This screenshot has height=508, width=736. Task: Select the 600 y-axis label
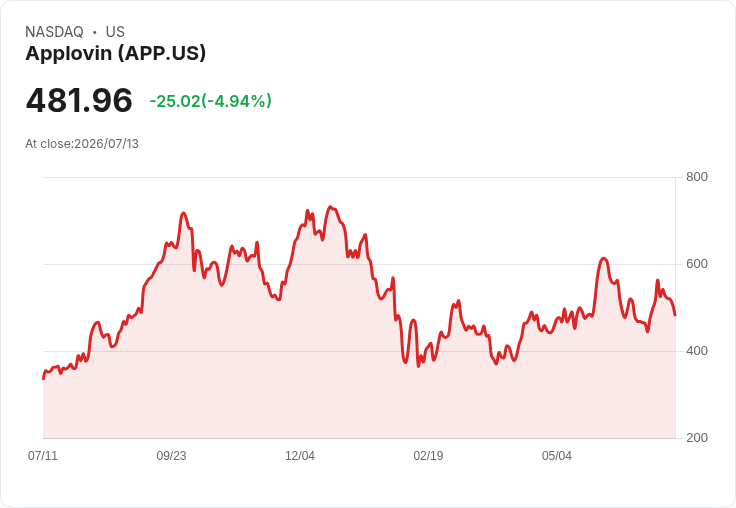697,264
